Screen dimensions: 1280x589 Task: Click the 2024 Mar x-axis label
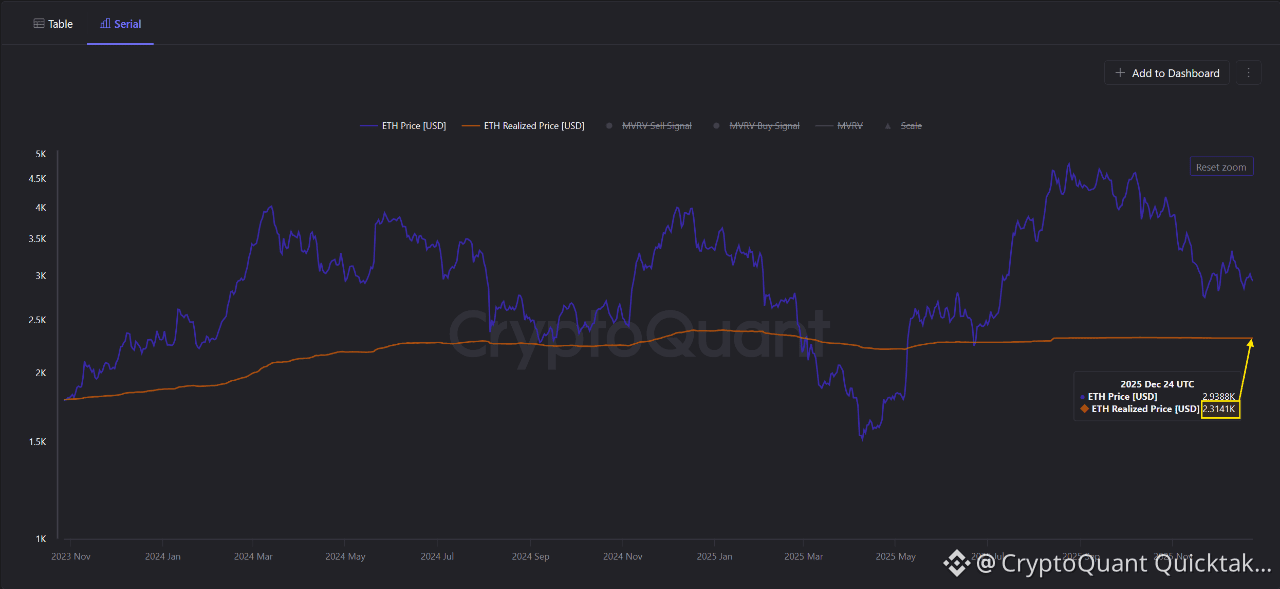click(253, 556)
